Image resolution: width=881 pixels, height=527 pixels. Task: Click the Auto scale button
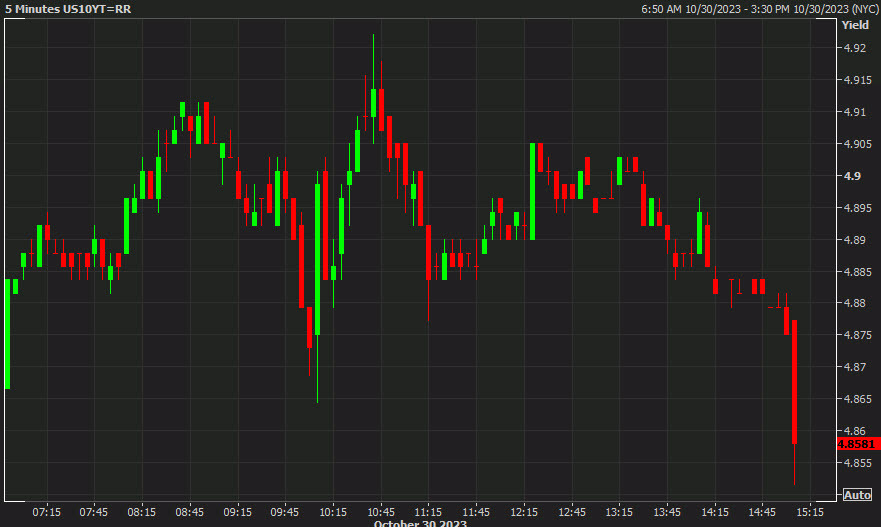(857, 495)
